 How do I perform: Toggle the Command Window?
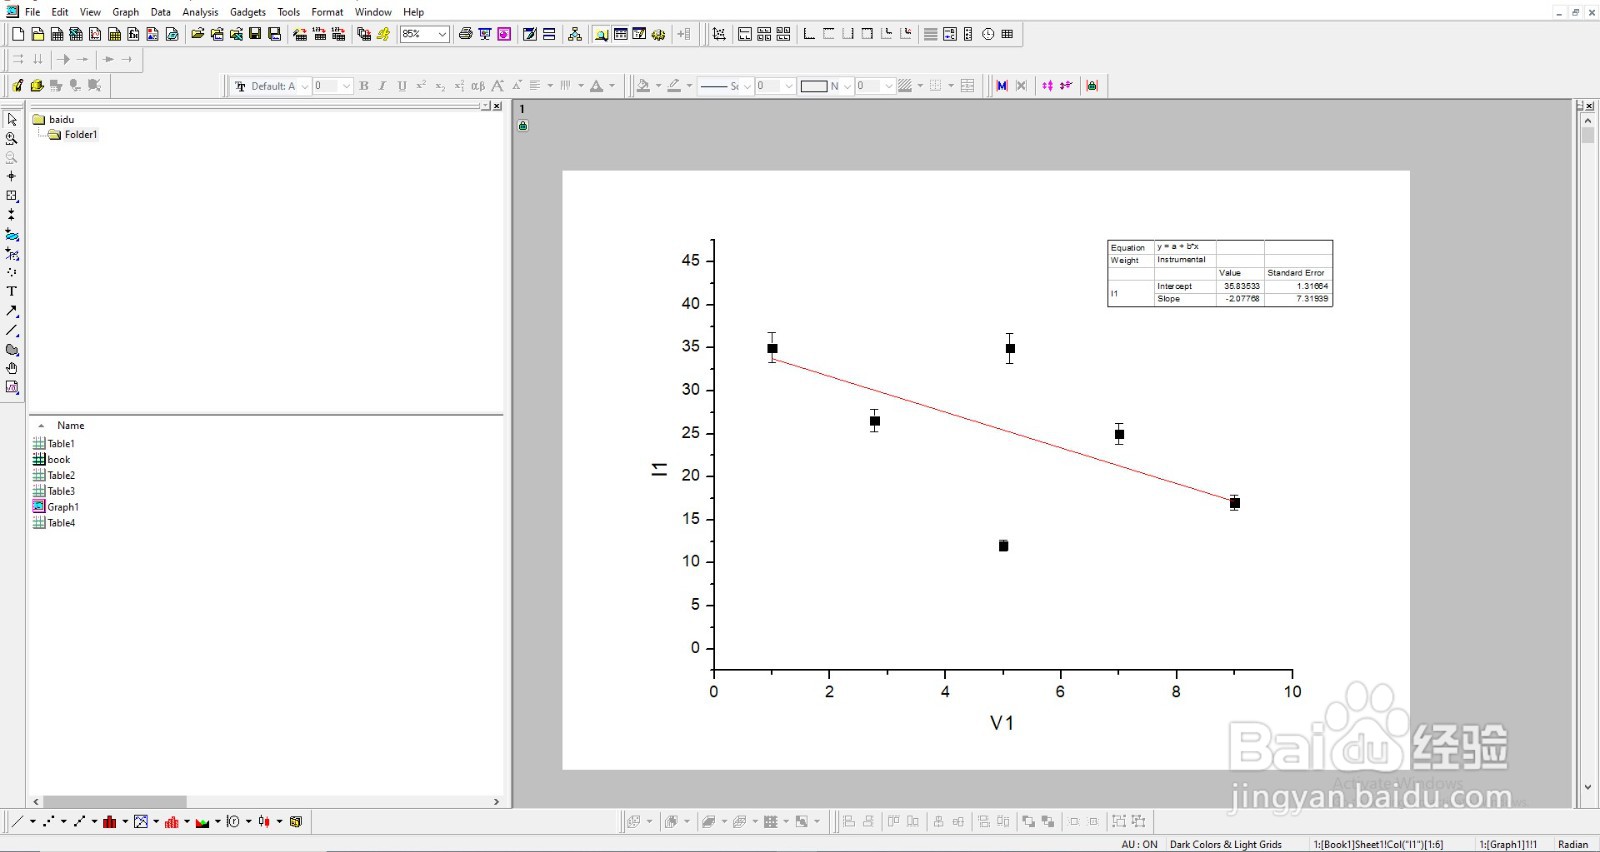(x=639, y=34)
